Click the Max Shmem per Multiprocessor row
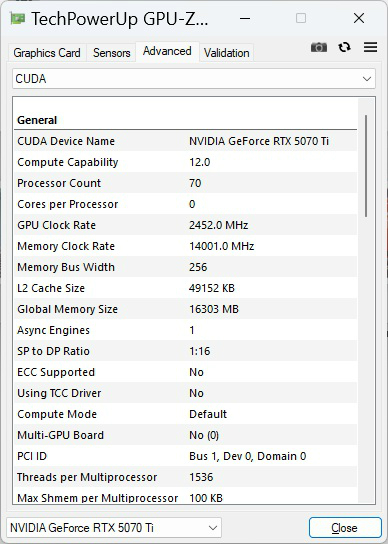 [x=186, y=498]
